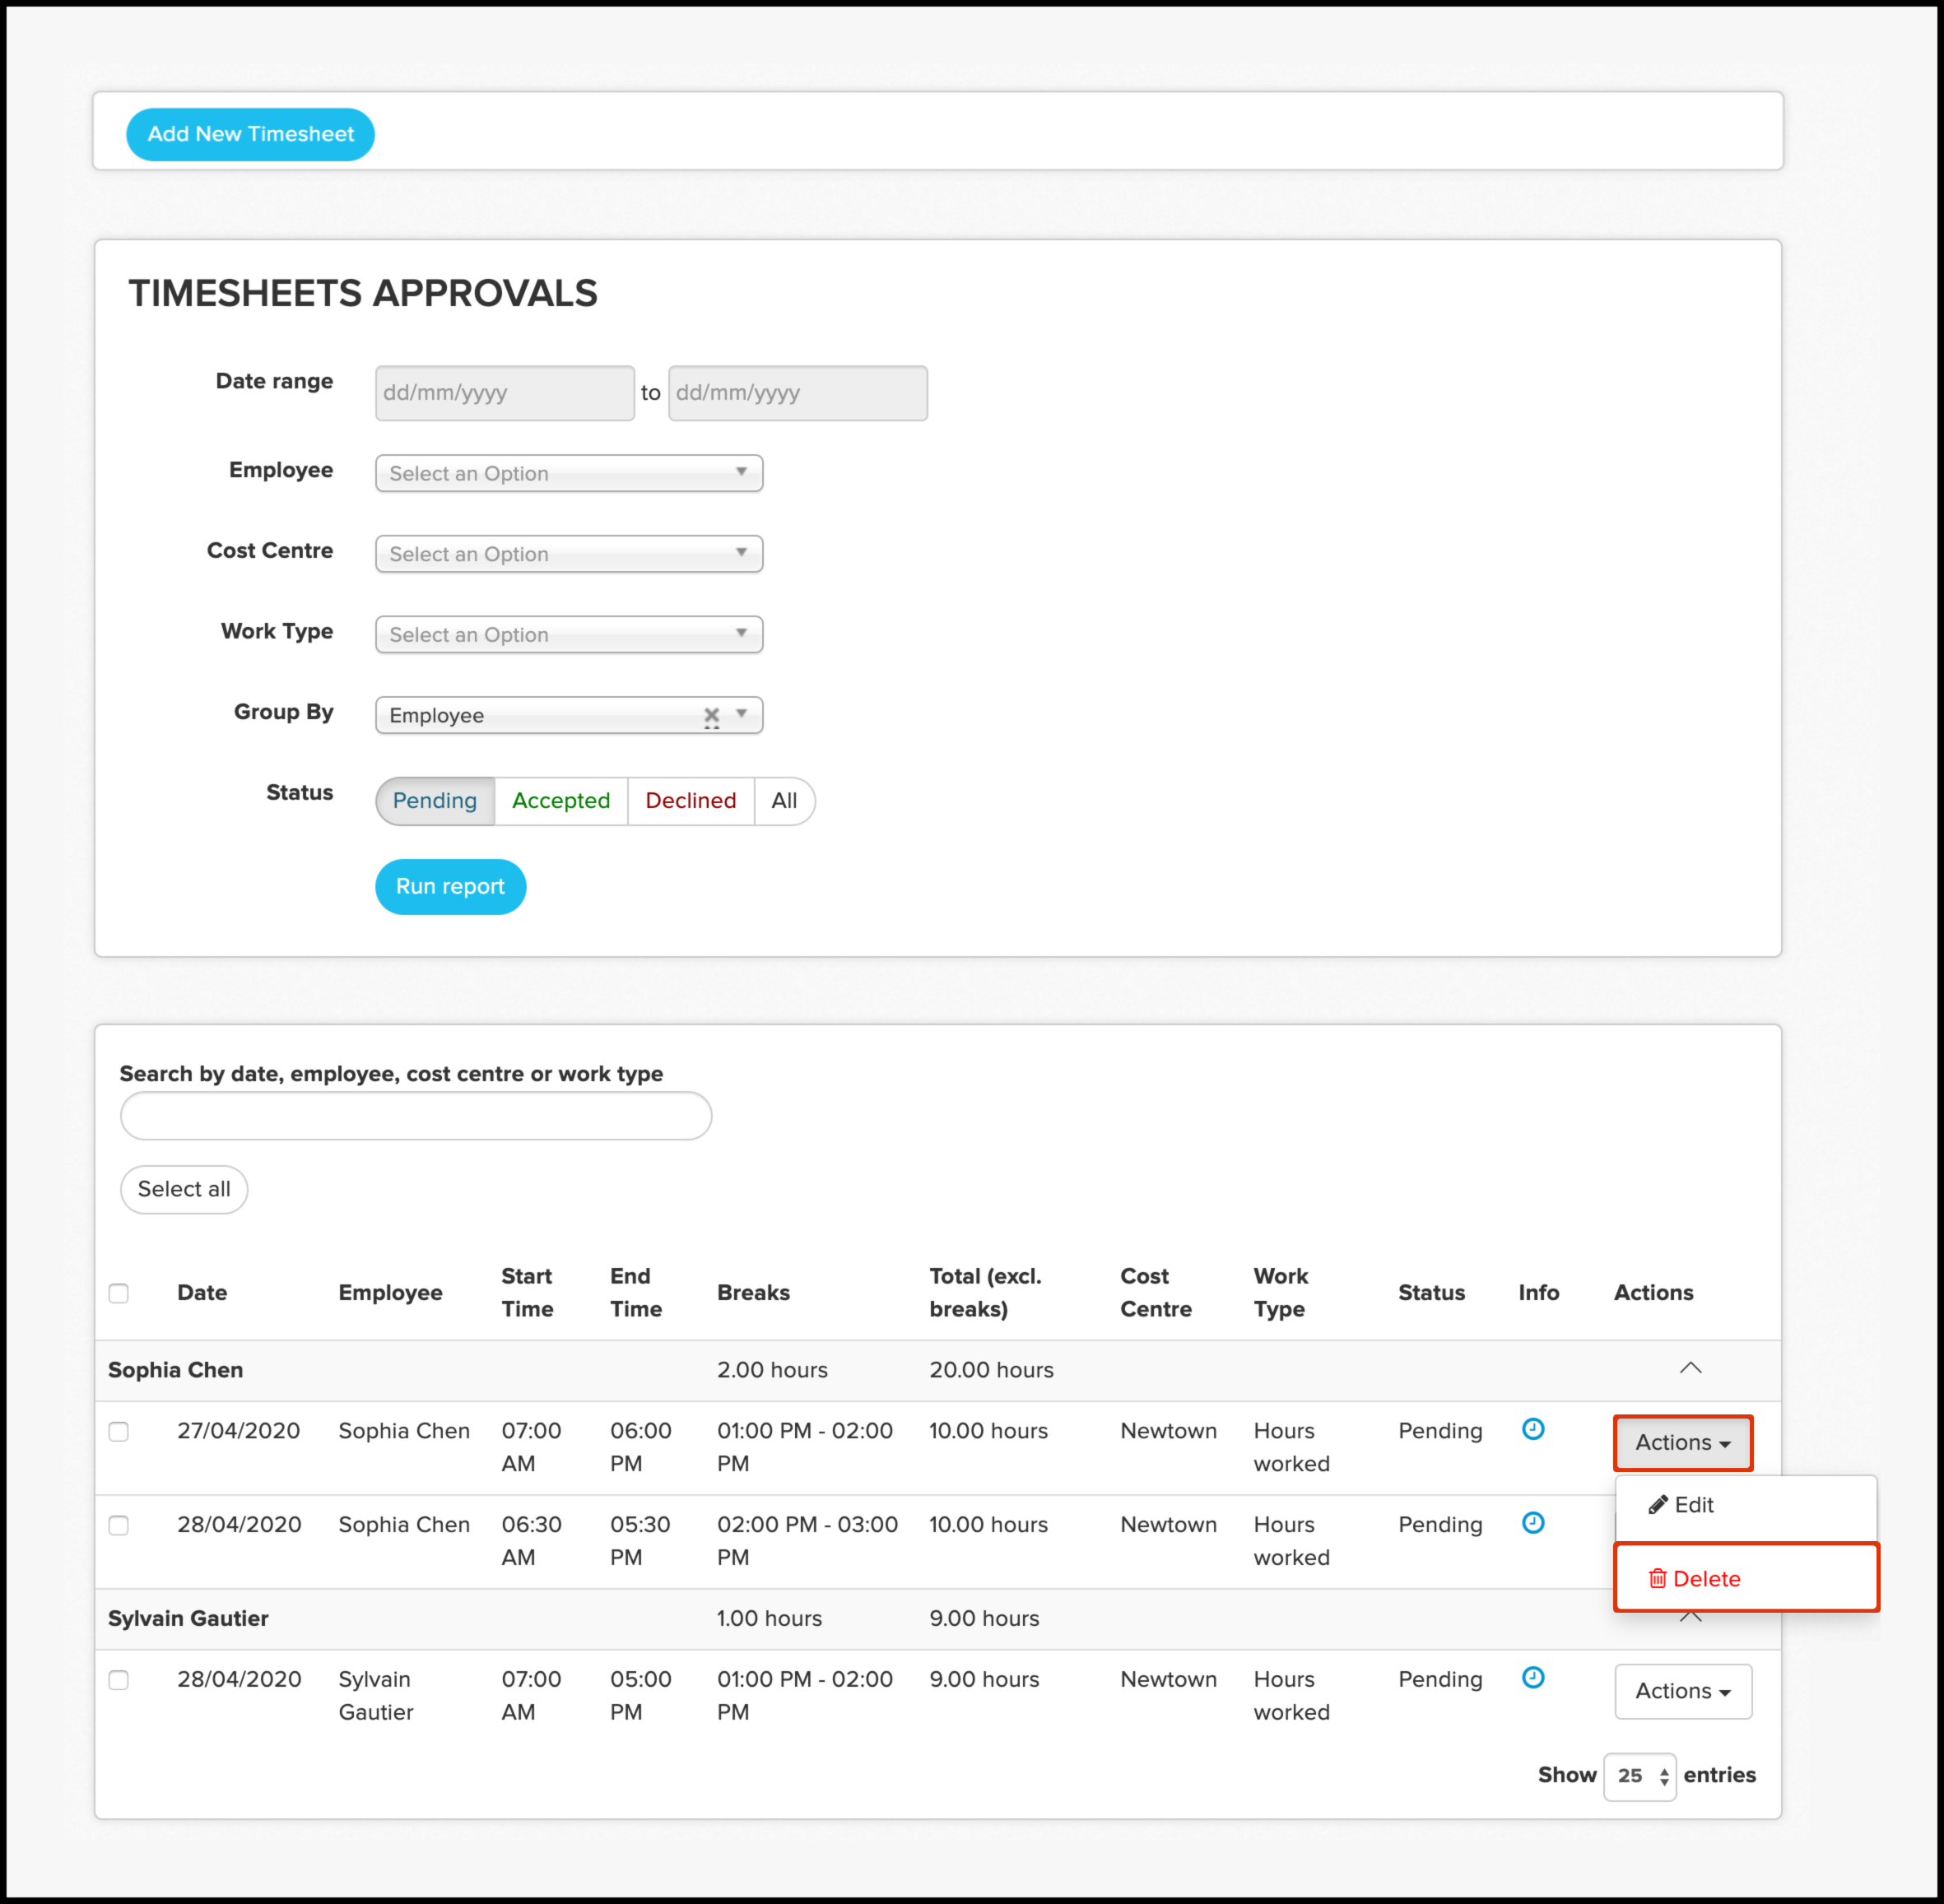1944x1904 pixels.
Task: Tick the header select-all checkbox
Action: [x=119, y=1293]
